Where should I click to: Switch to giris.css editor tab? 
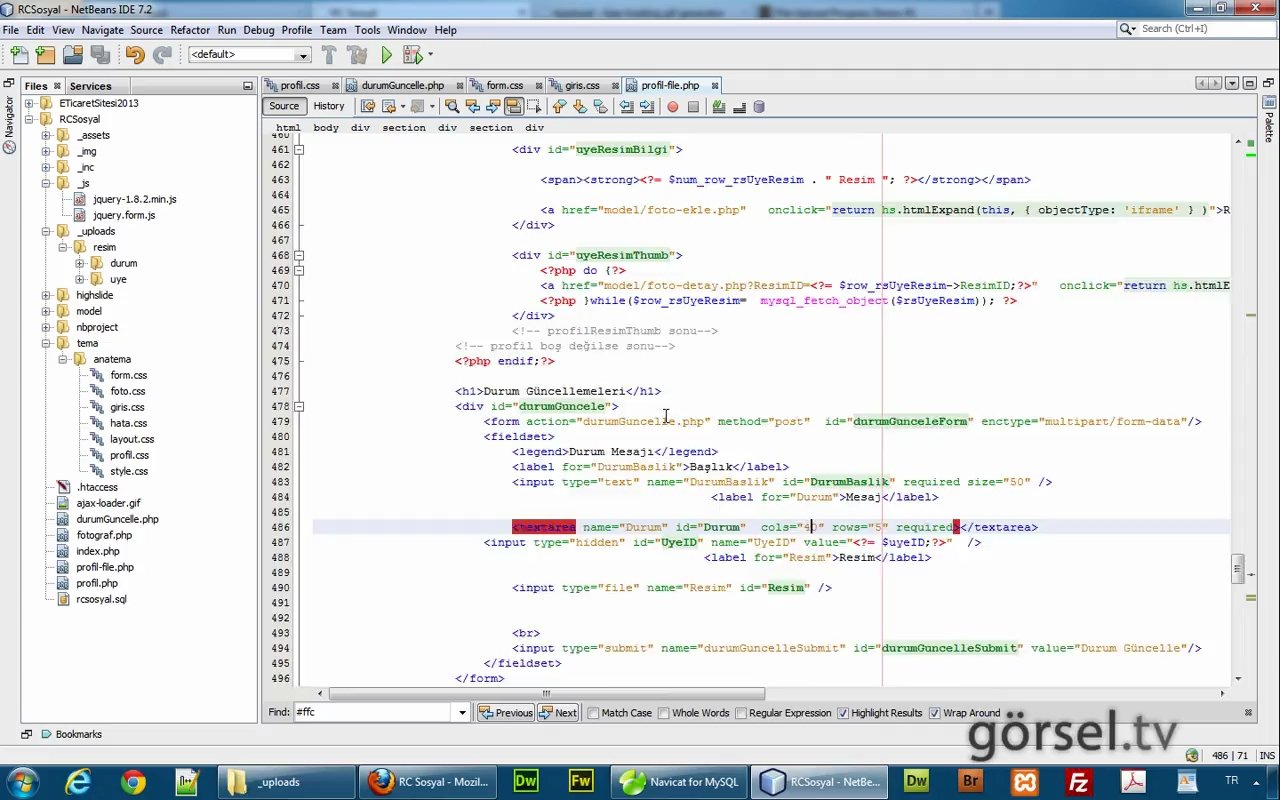[x=582, y=85]
